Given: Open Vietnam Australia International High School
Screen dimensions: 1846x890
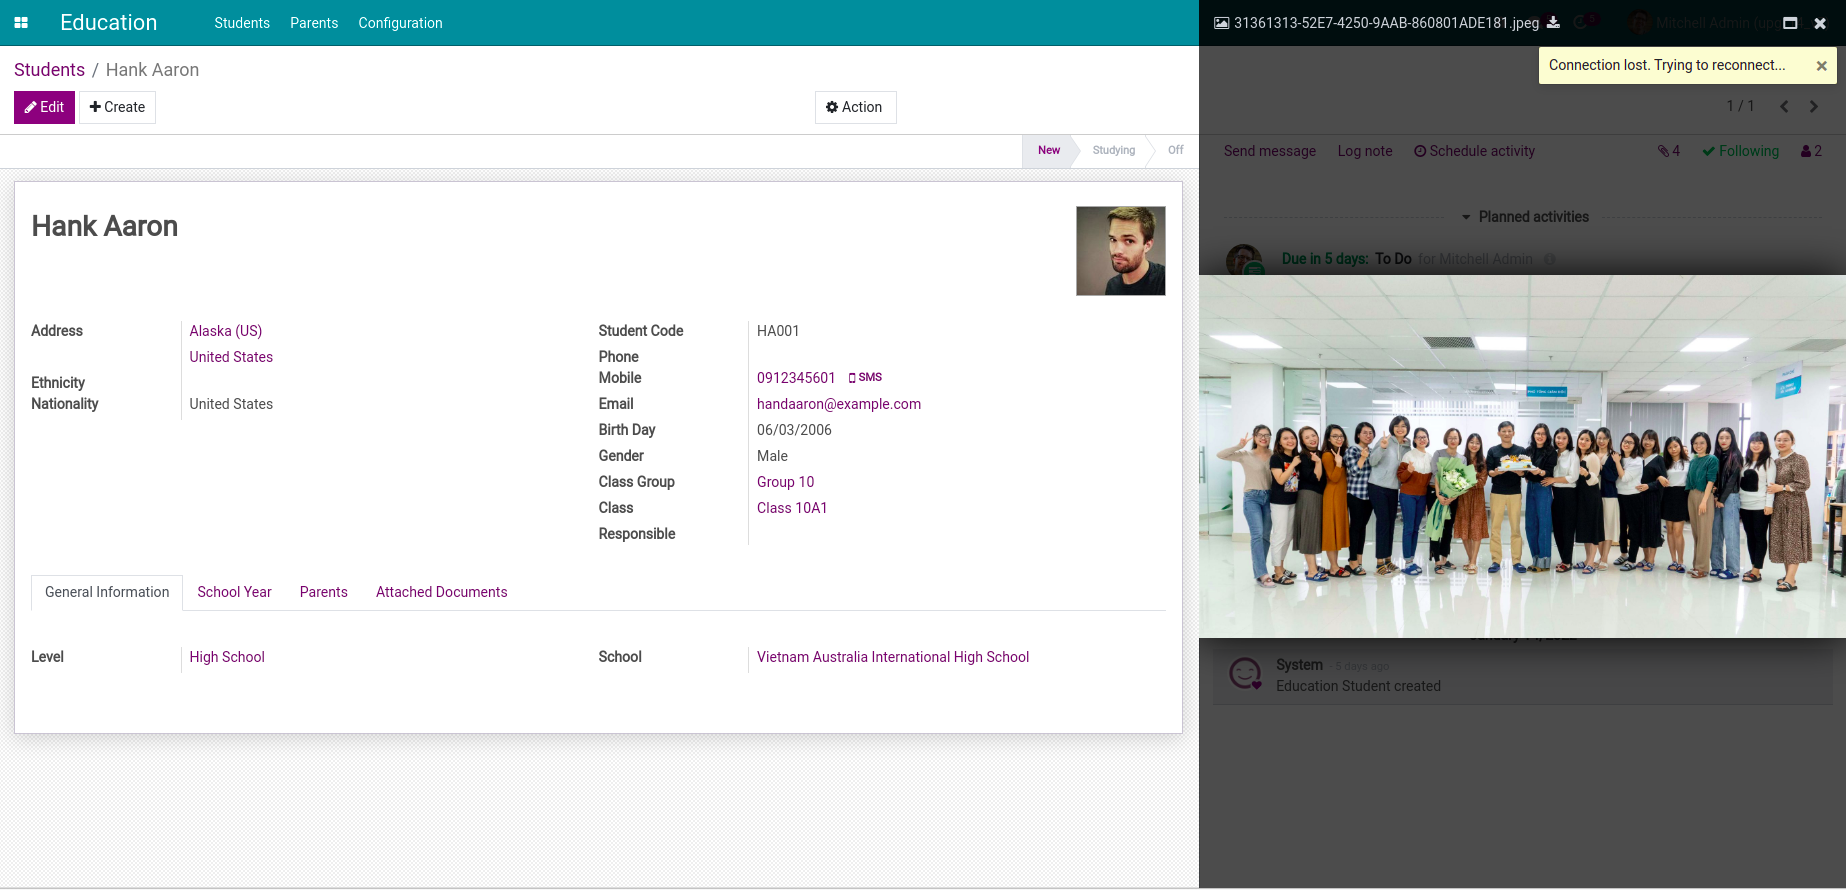Looking at the screenshot, I should click(x=893, y=657).
